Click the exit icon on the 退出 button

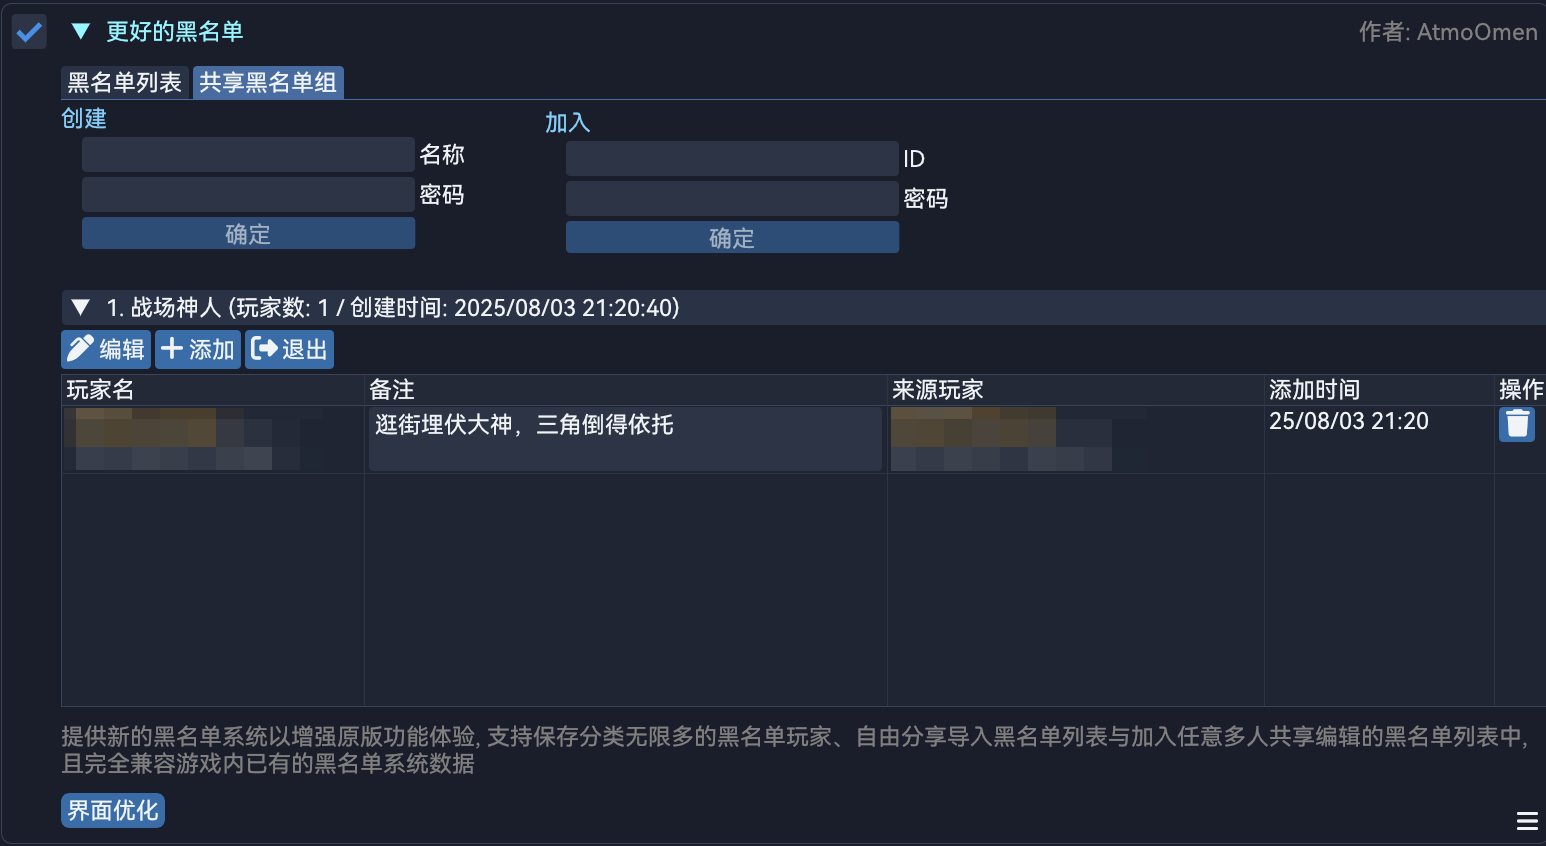[x=265, y=348]
